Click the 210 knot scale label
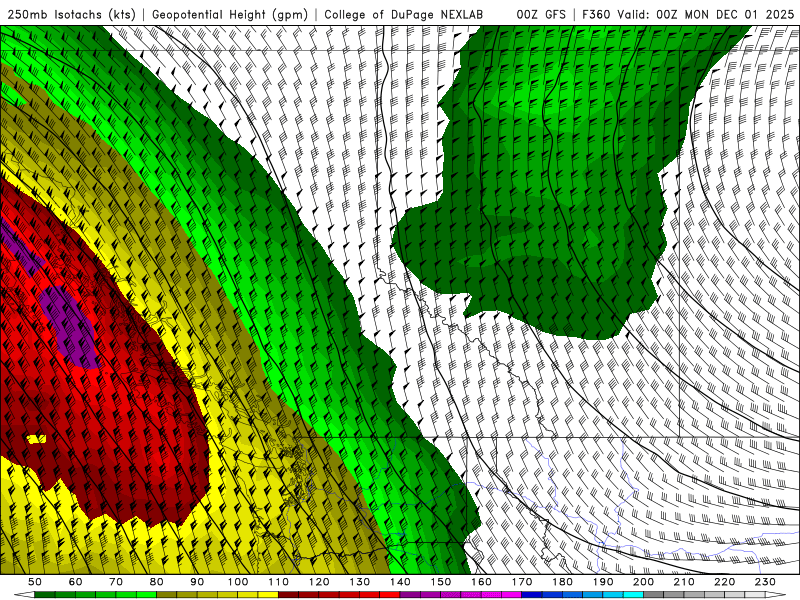The width and height of the screenshot is (800, 600). 684,582
